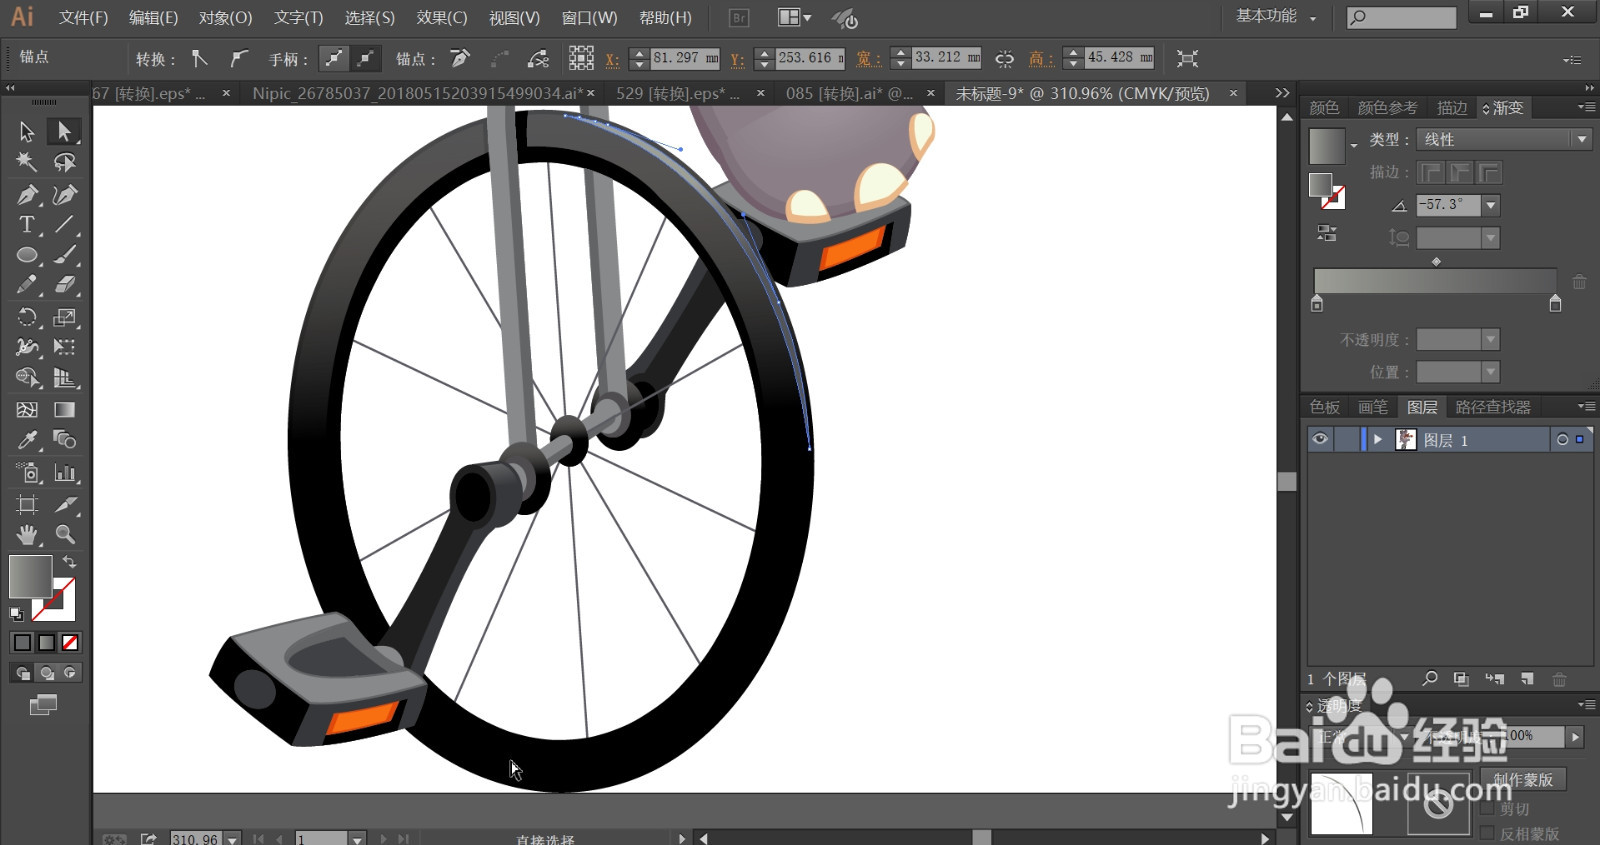Viewport: 1600px width, 845px height.
Task: Select the Ellipse shape tool
Action: point(27,255)
